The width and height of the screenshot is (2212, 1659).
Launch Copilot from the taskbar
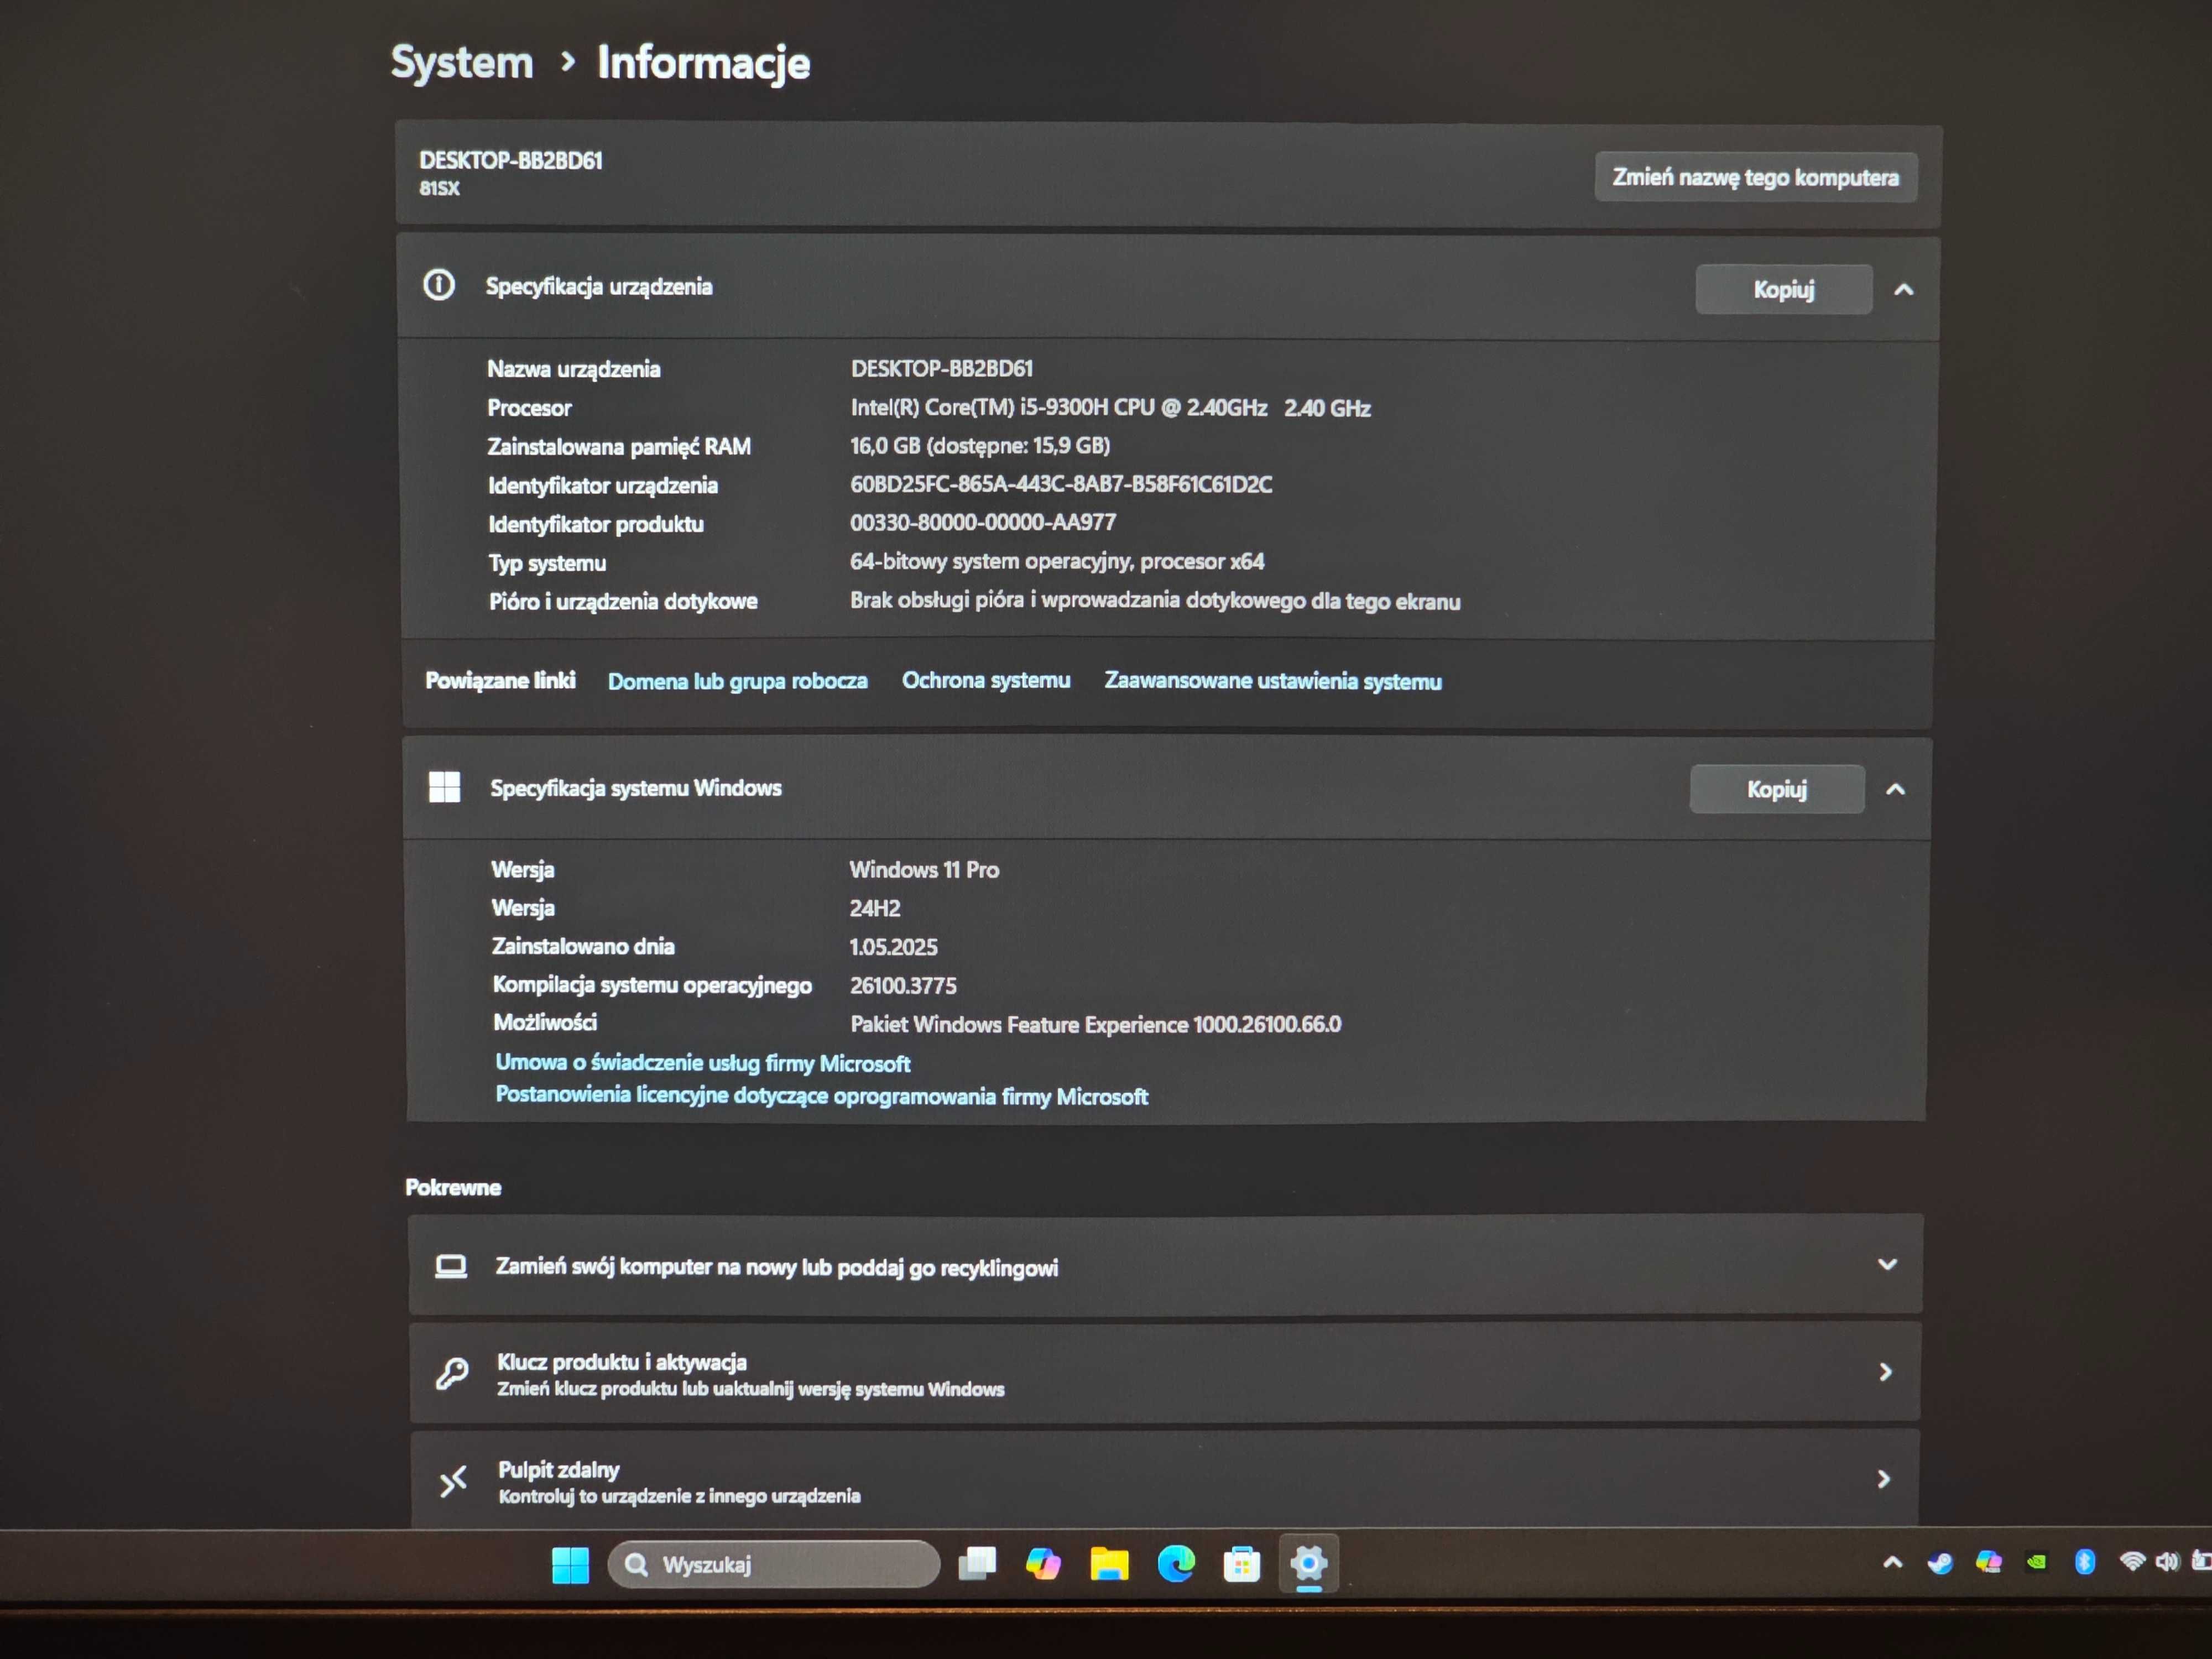click(x=1043, y=1563)
